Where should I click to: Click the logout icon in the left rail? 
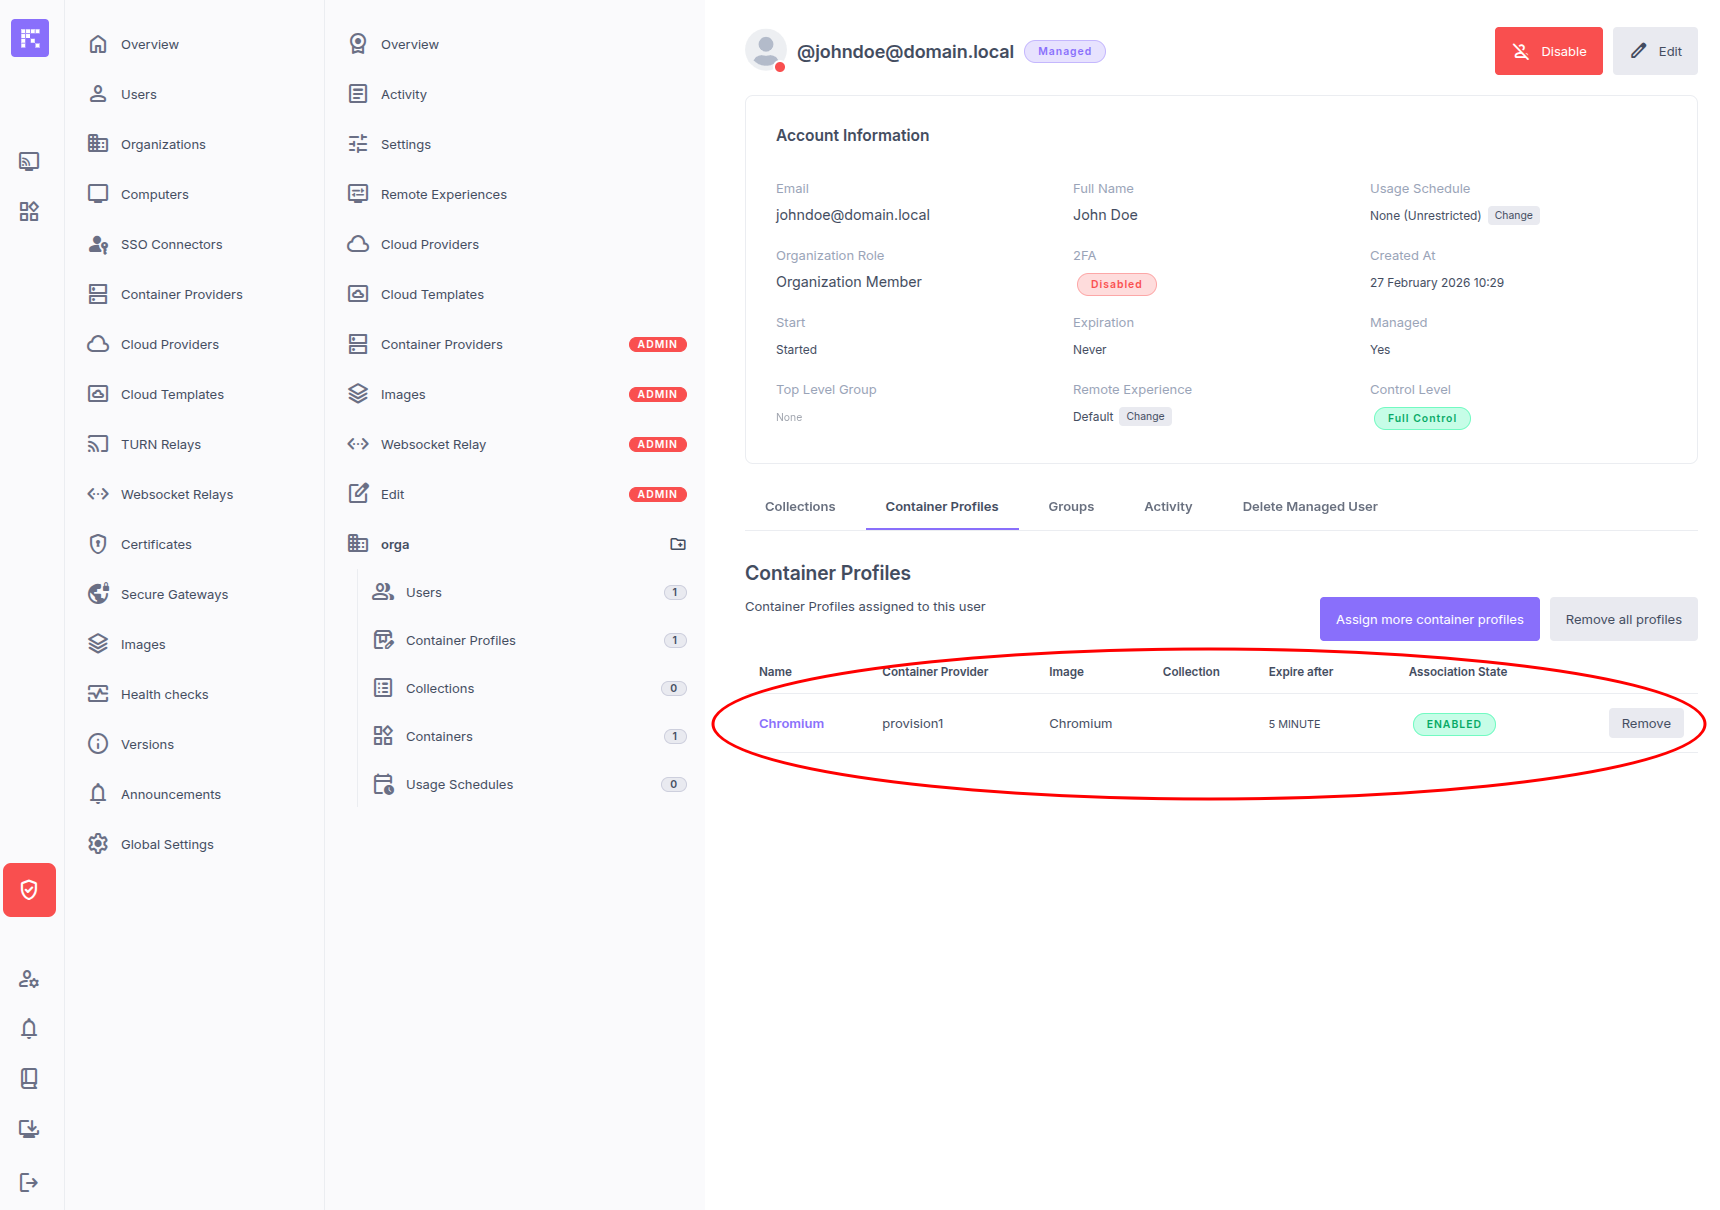point(29,1183)
